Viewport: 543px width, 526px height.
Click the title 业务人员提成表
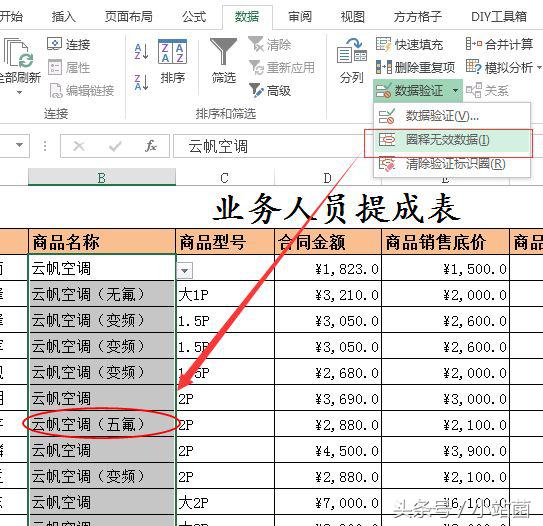point(337,208)
